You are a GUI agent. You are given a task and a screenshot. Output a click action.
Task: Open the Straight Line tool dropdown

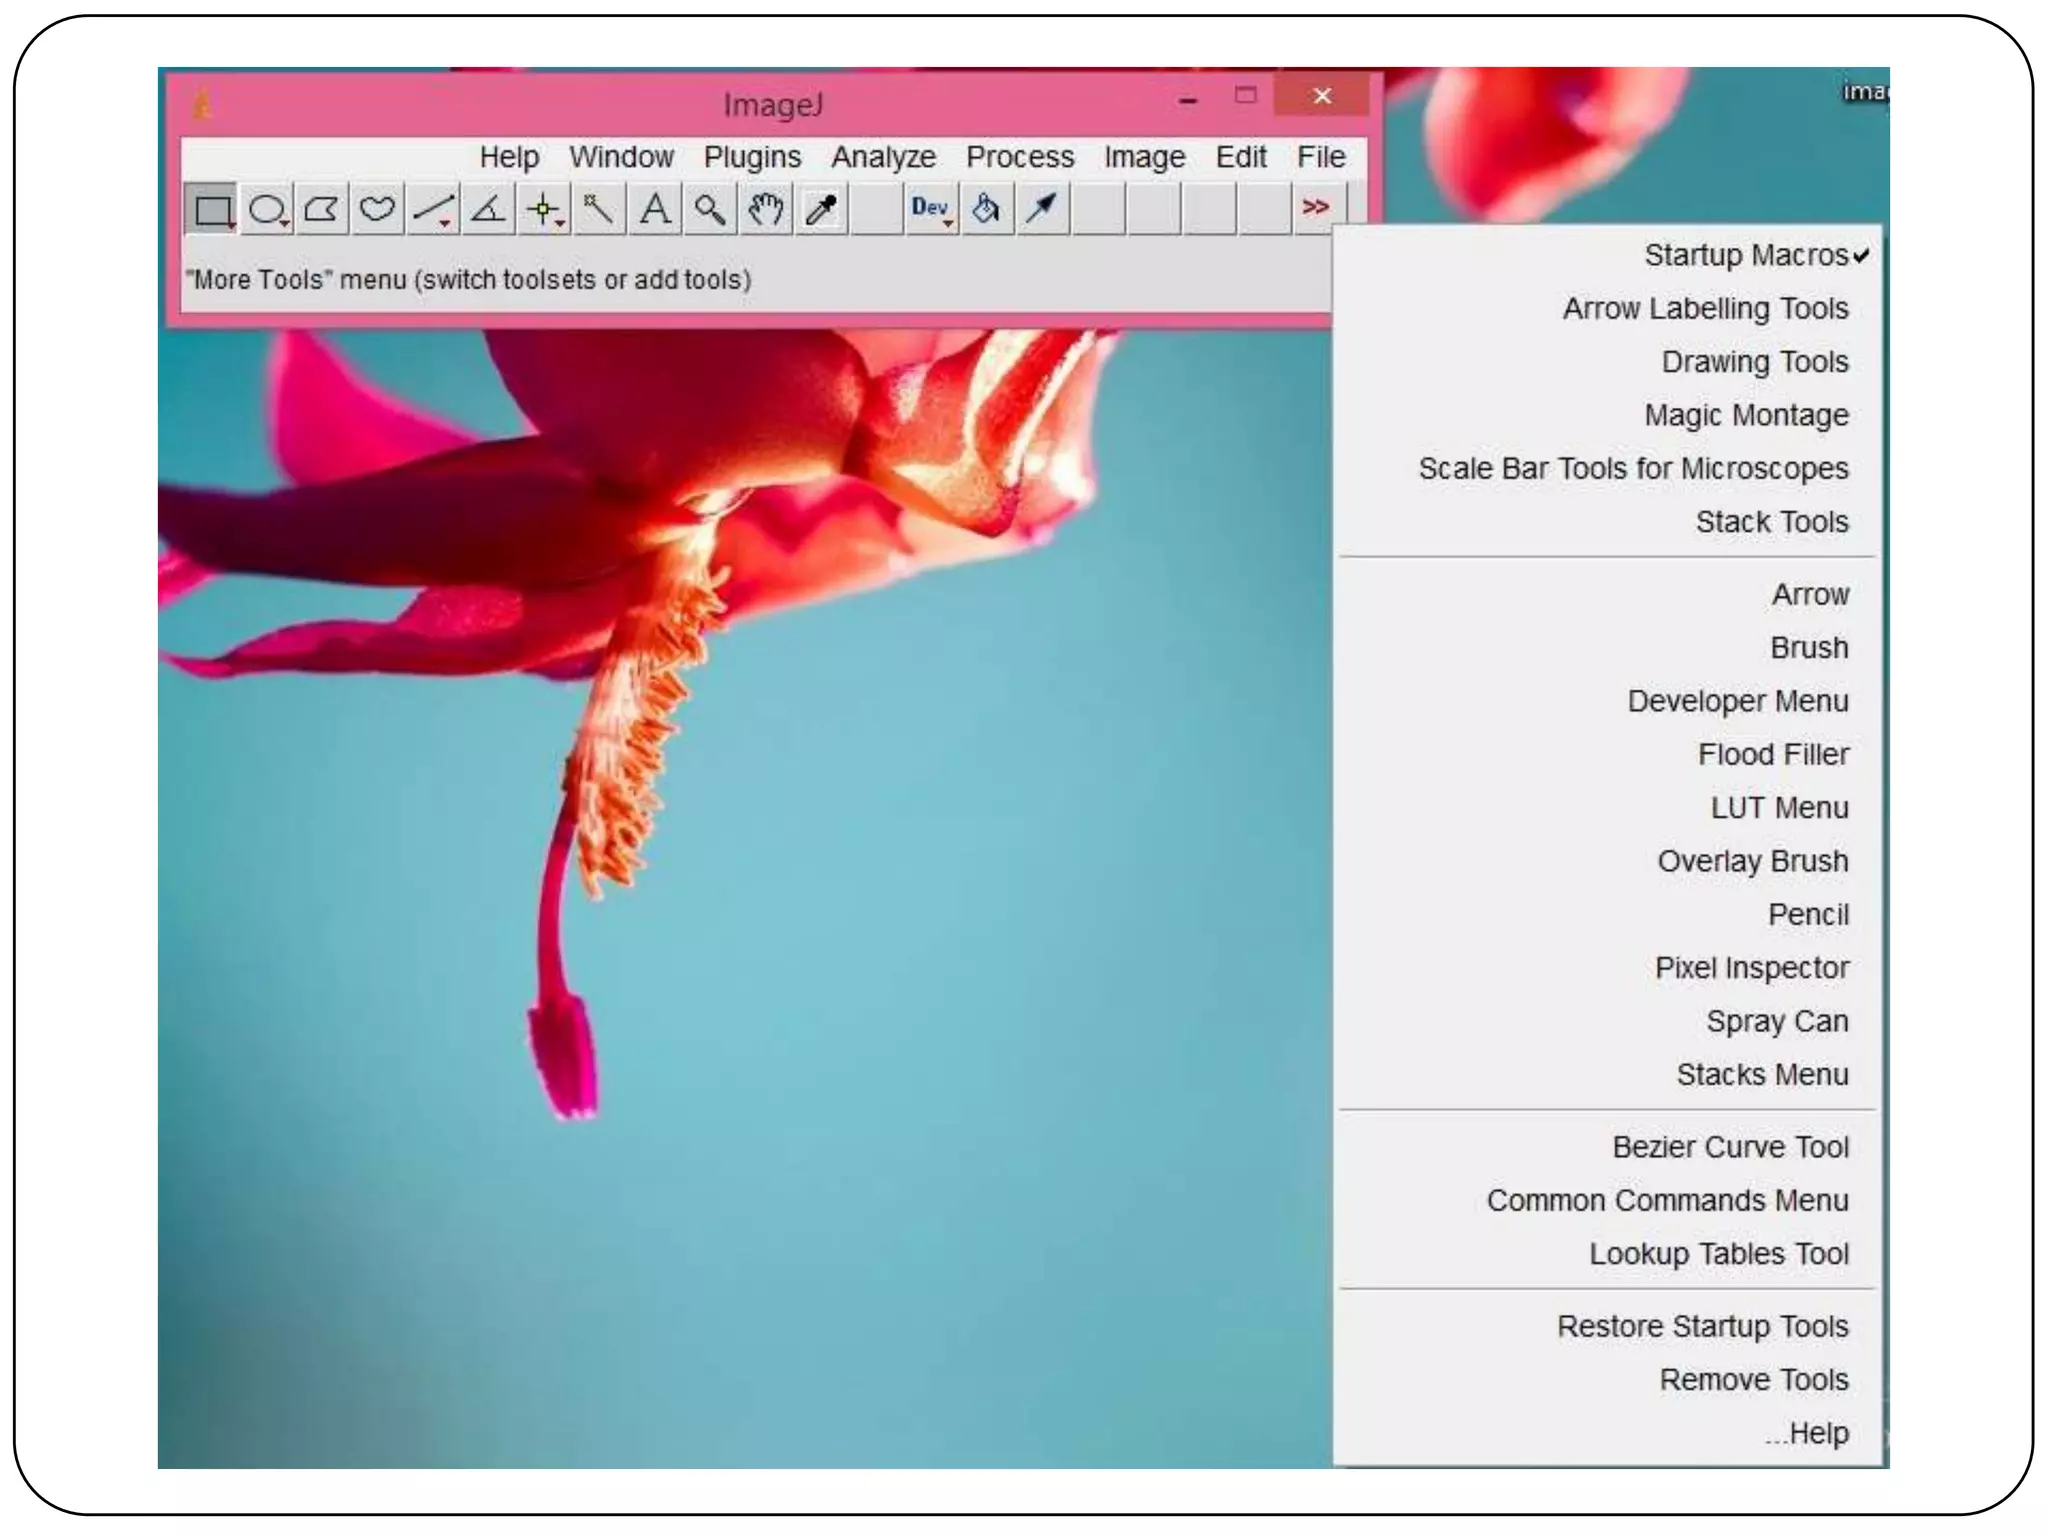pyautogui.click(x=434, y=209)
